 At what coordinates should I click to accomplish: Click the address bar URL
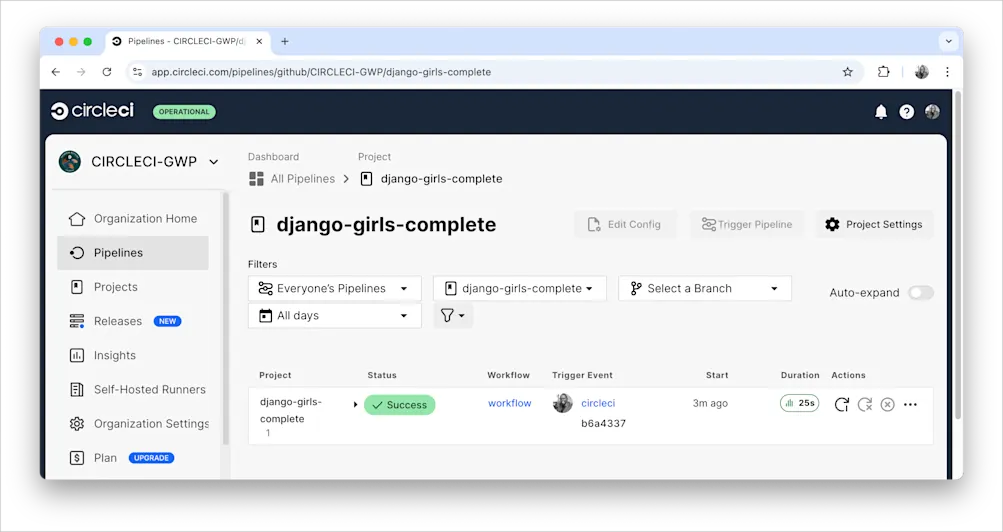(321, 72)
